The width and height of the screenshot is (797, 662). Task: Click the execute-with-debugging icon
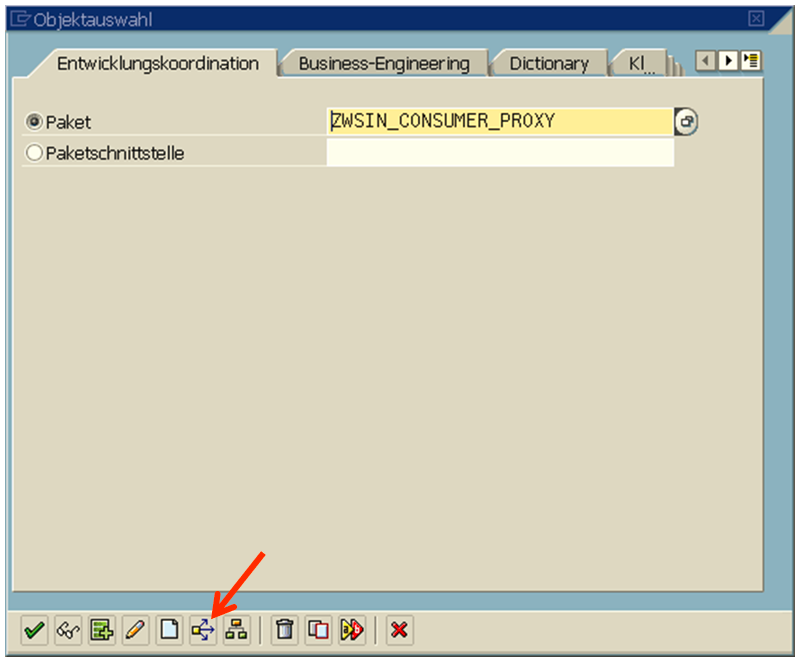point(352,630)
